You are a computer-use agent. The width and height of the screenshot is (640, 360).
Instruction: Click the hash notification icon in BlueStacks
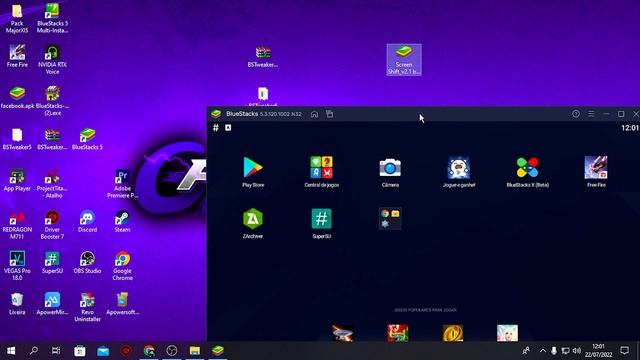coord(216,128)
